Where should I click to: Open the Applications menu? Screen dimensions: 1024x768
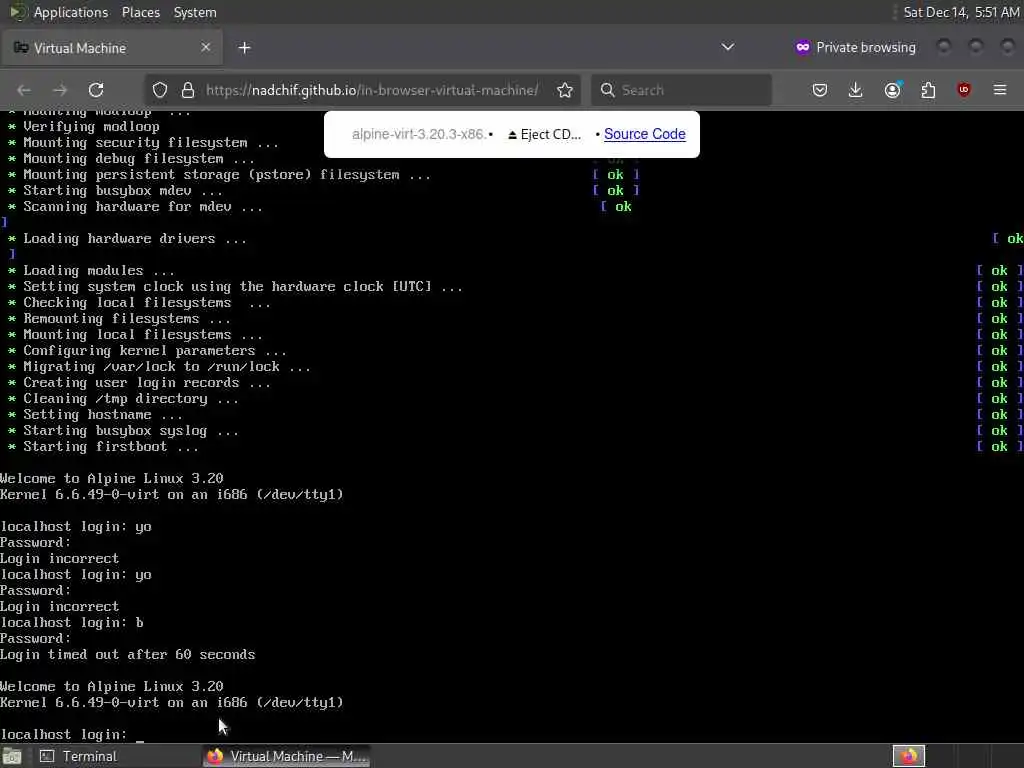click(x=71, y=12)
